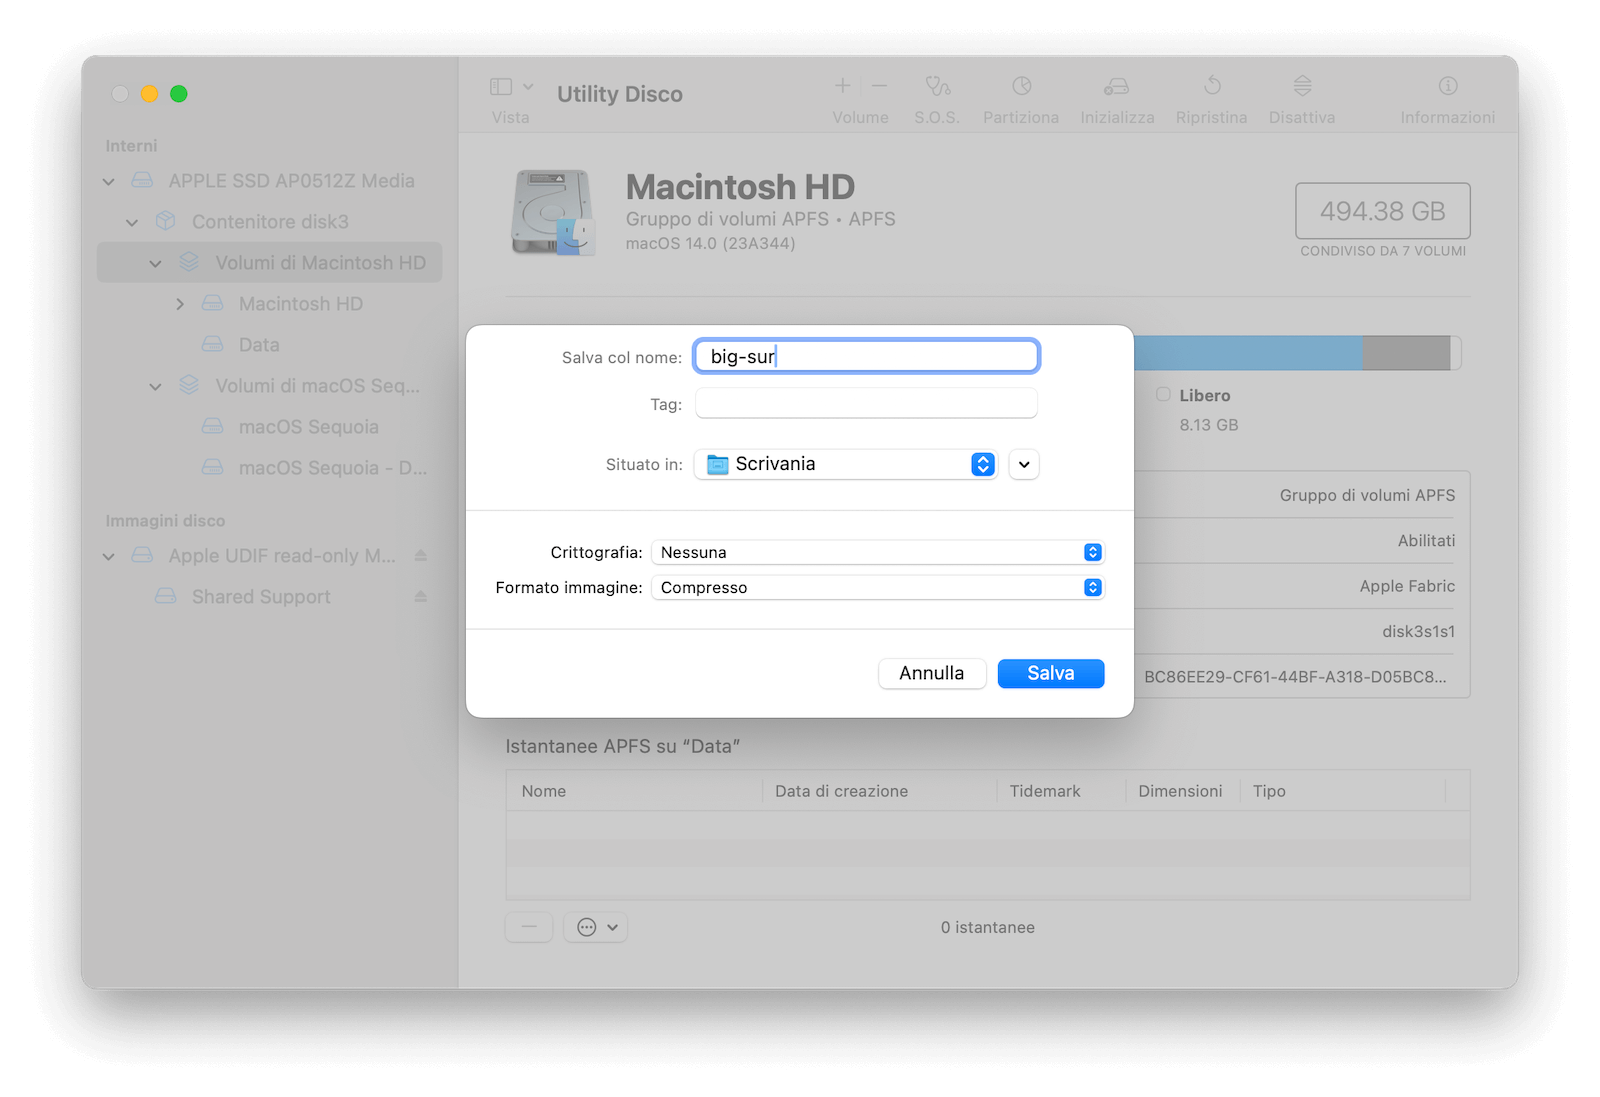Expand the Macintosh HD volume row
The height and width of the screenshot is (1097, 1600).
tap(180, 304)
